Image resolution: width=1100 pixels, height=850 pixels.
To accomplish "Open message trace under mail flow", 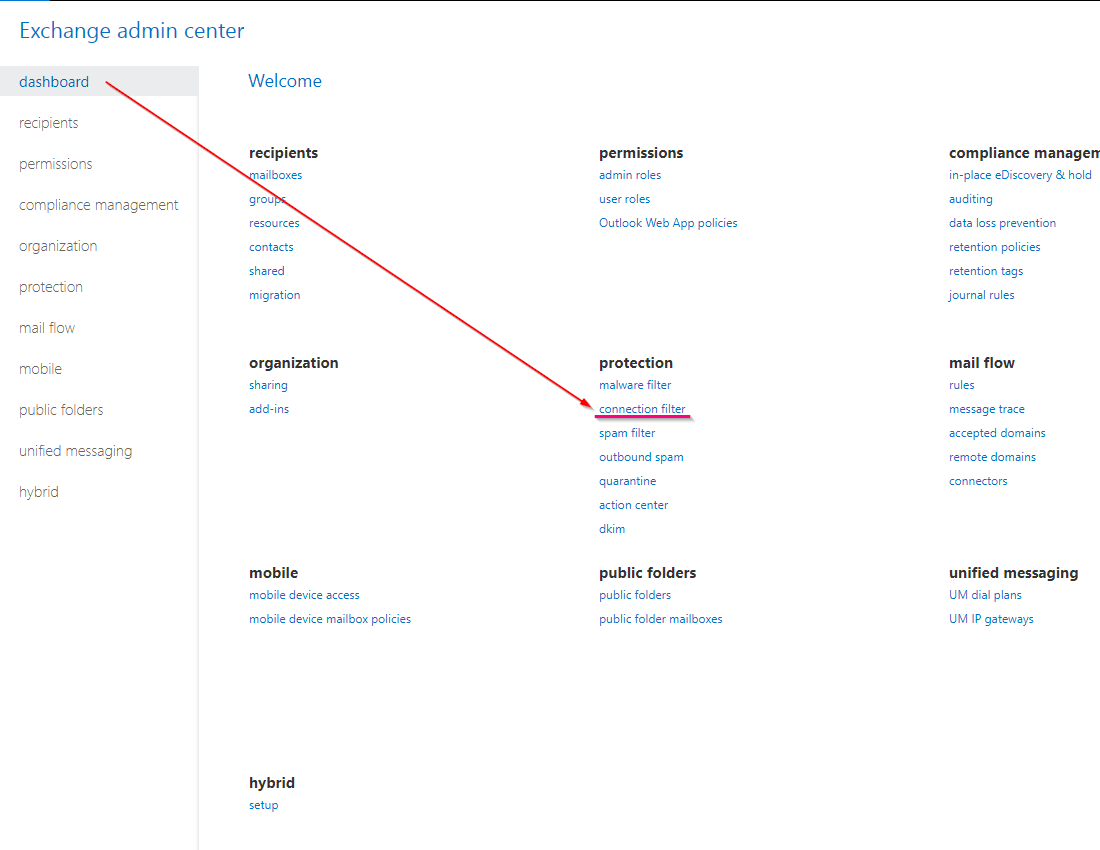I will [x=987, y=408].
